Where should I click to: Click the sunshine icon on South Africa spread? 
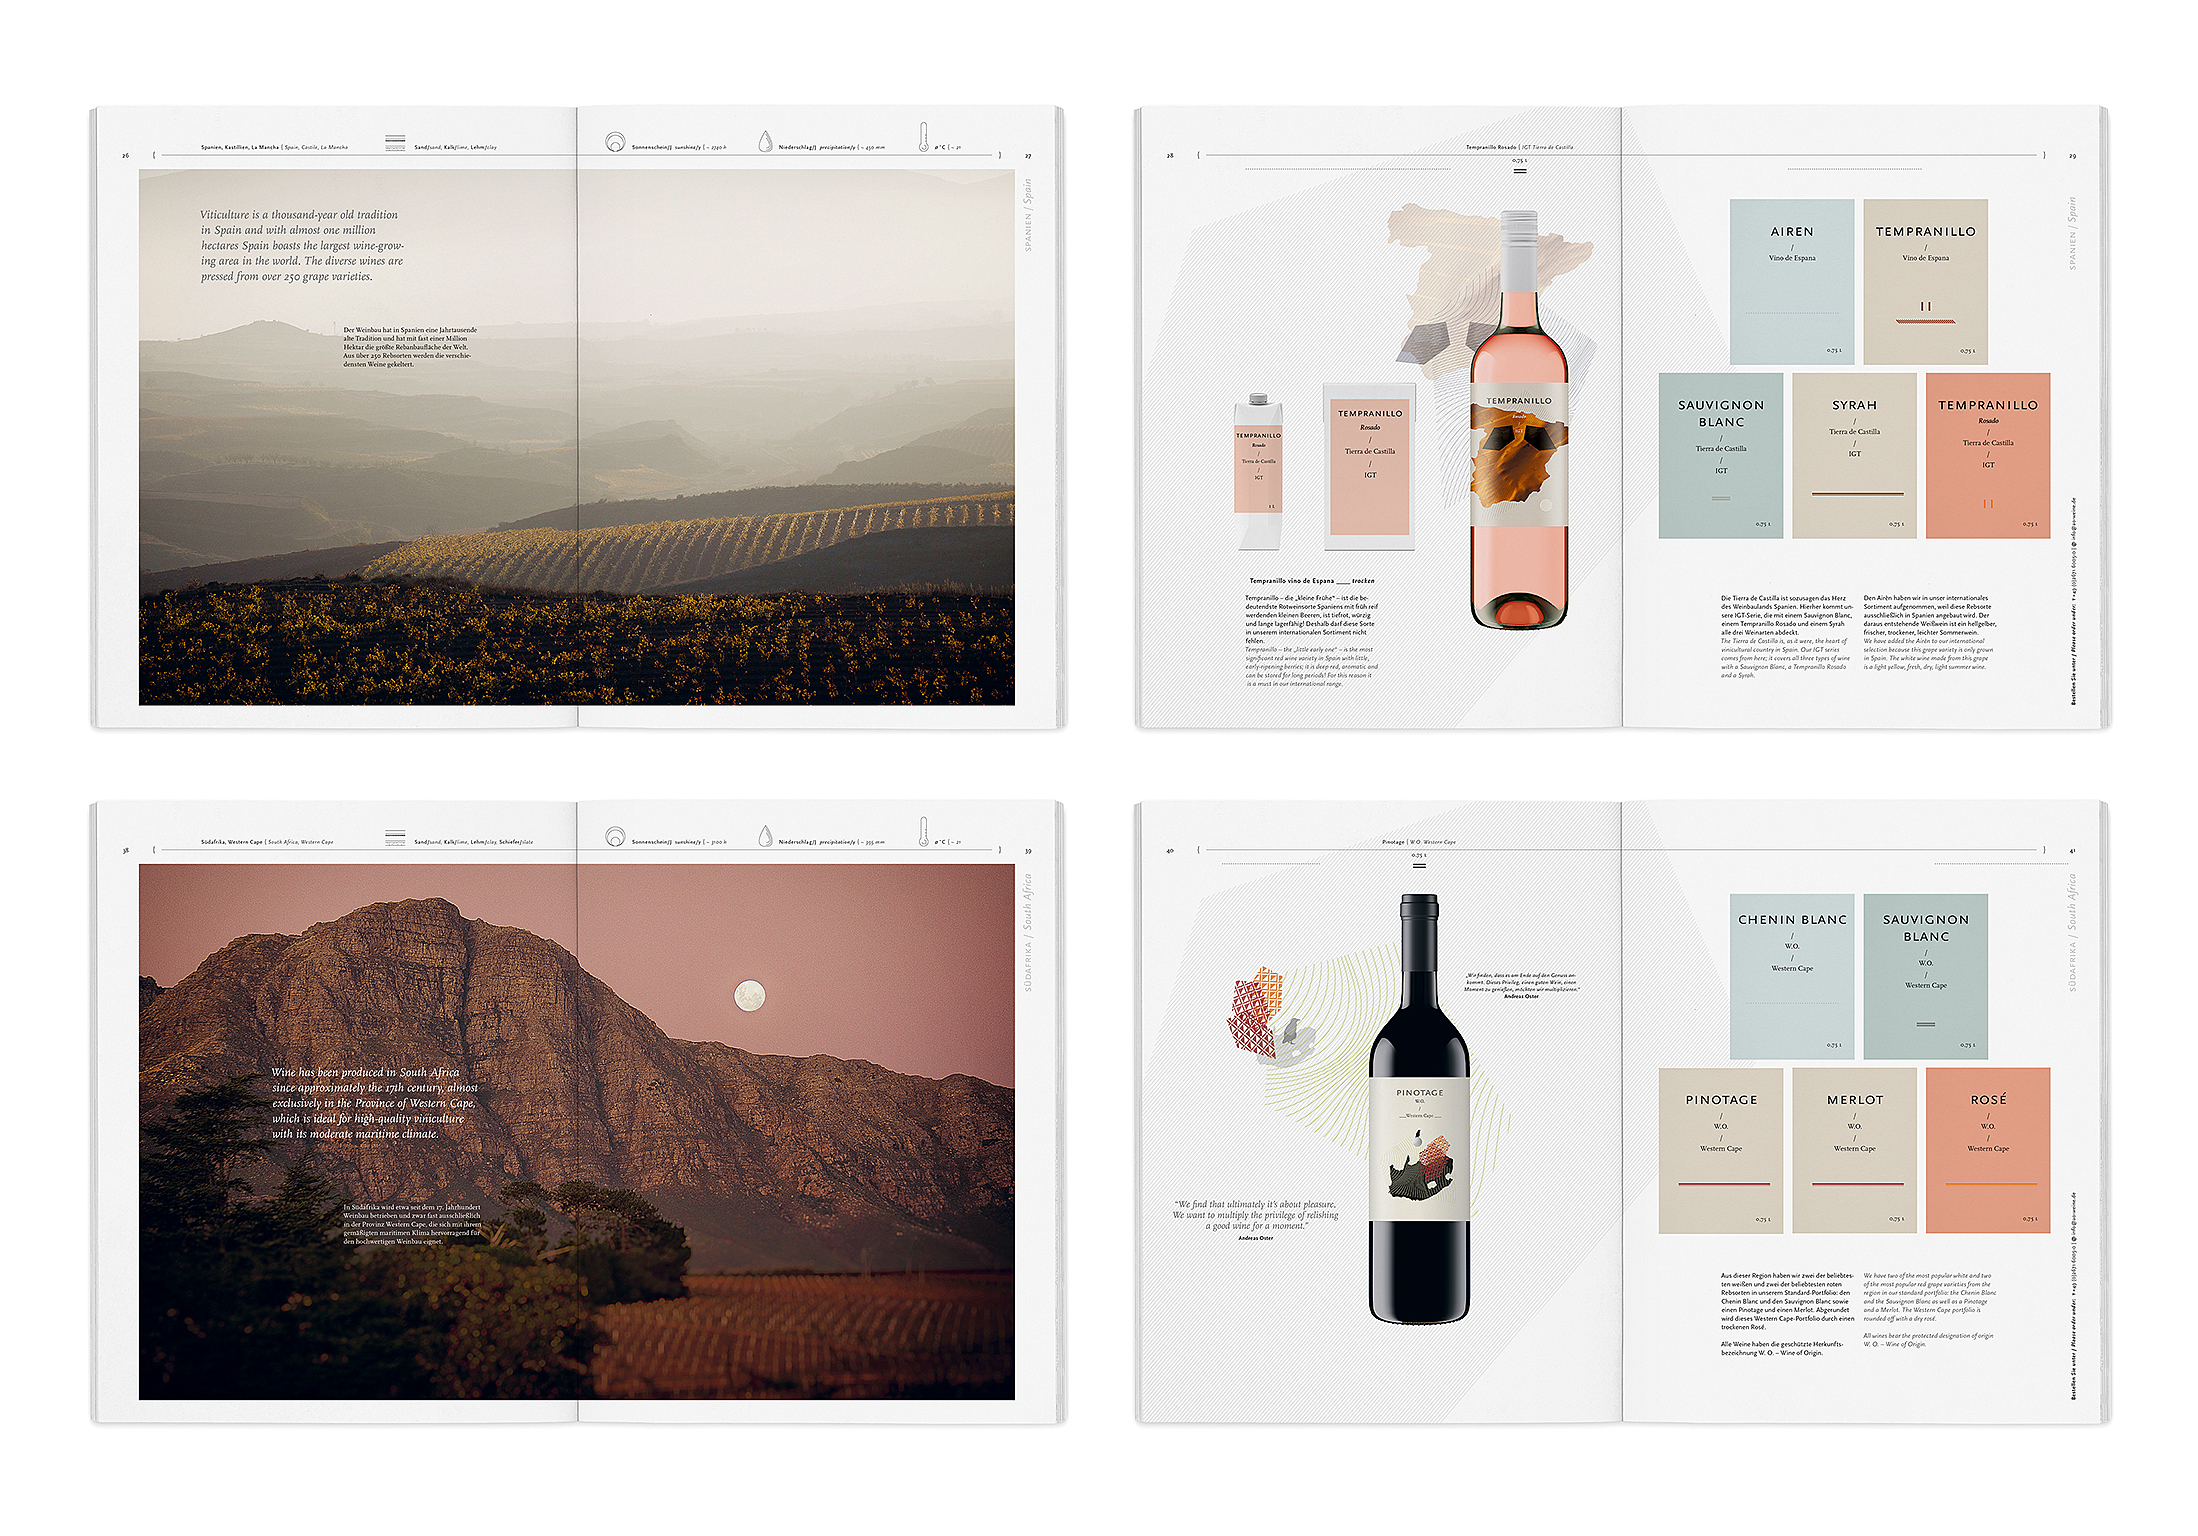[615, 837]
